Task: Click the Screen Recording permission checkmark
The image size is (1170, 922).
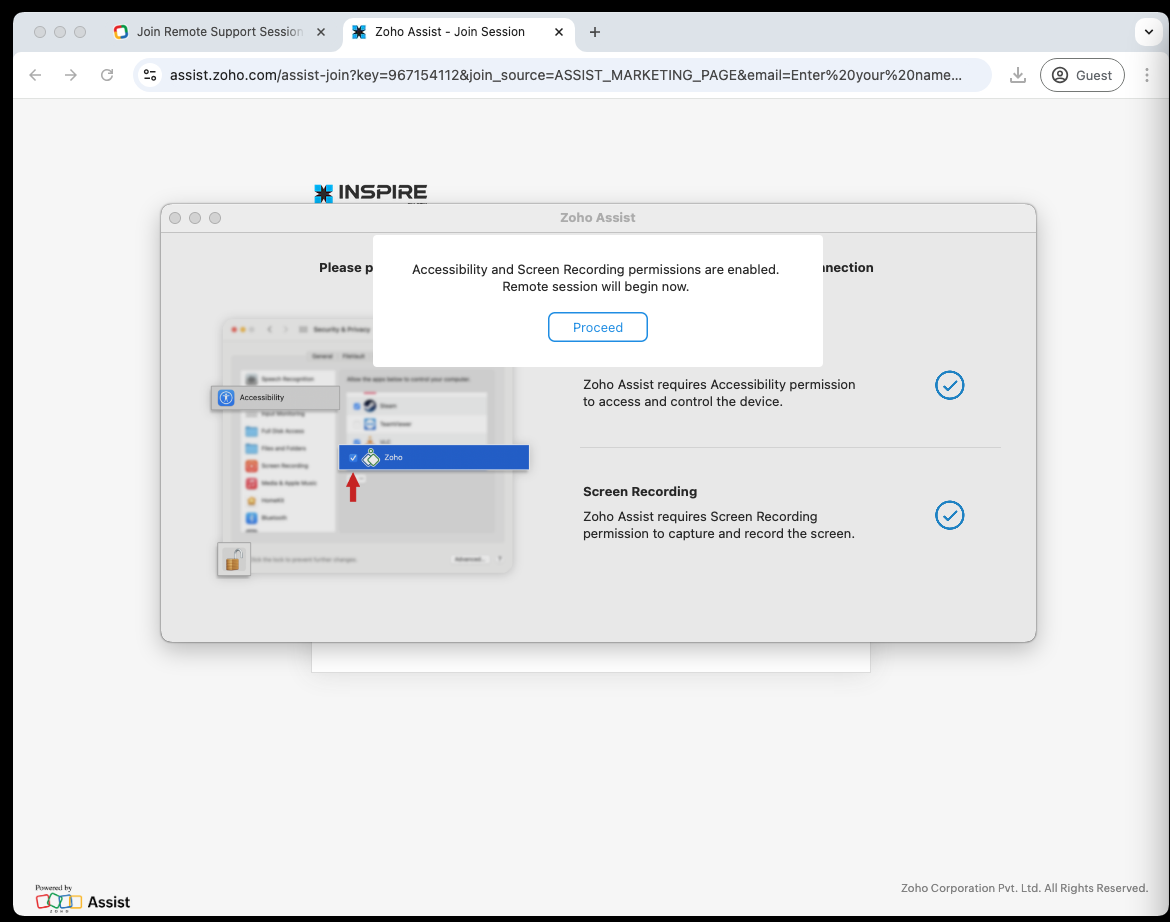Action: [950, 515]
